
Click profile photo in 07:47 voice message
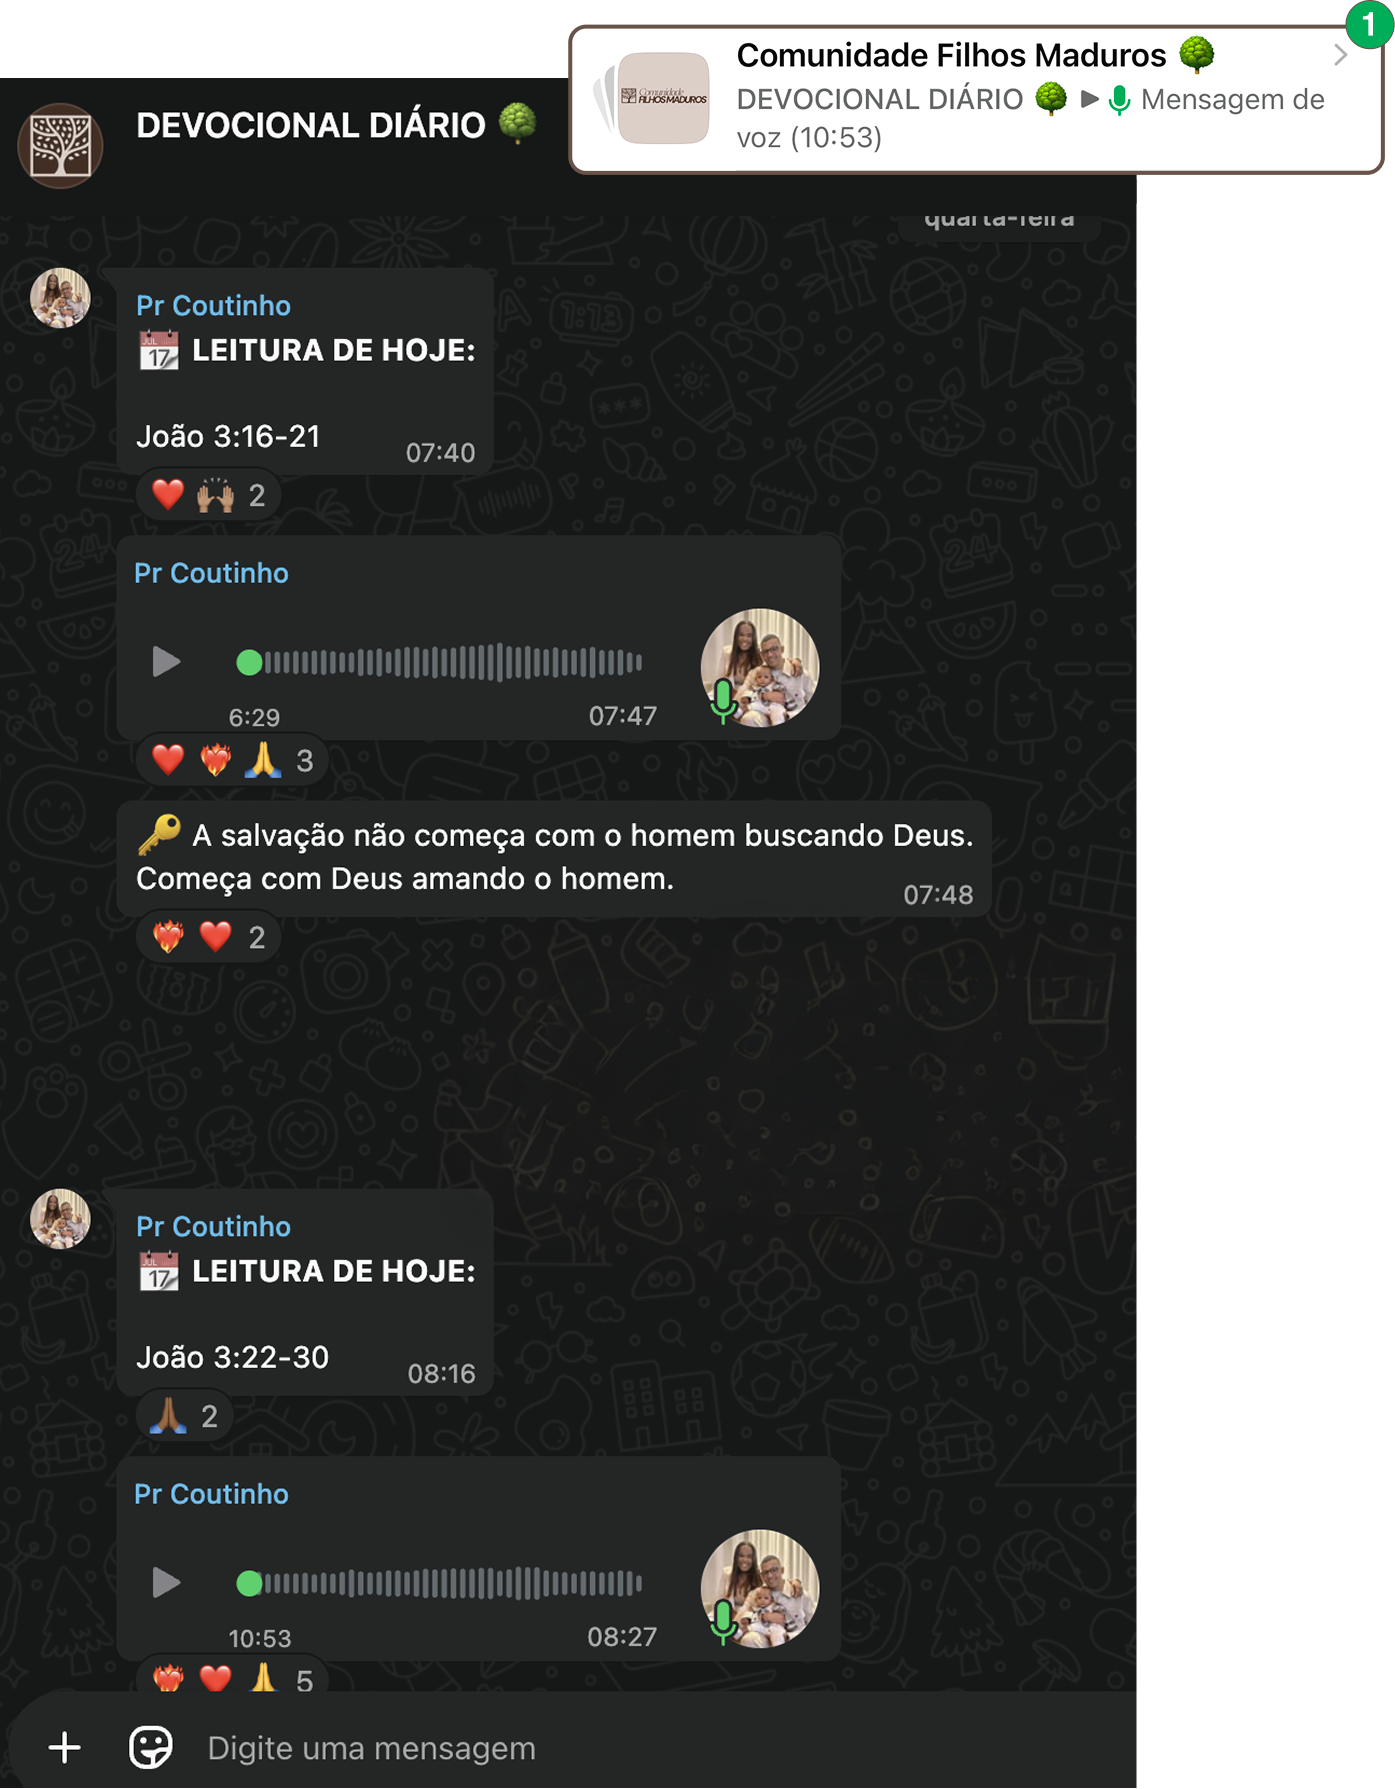[760, 668]
